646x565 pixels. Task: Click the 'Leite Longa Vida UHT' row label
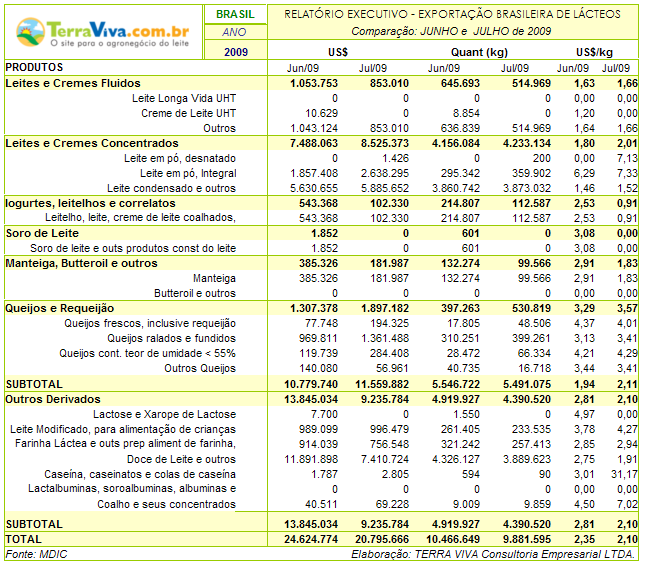click(184, 98)
